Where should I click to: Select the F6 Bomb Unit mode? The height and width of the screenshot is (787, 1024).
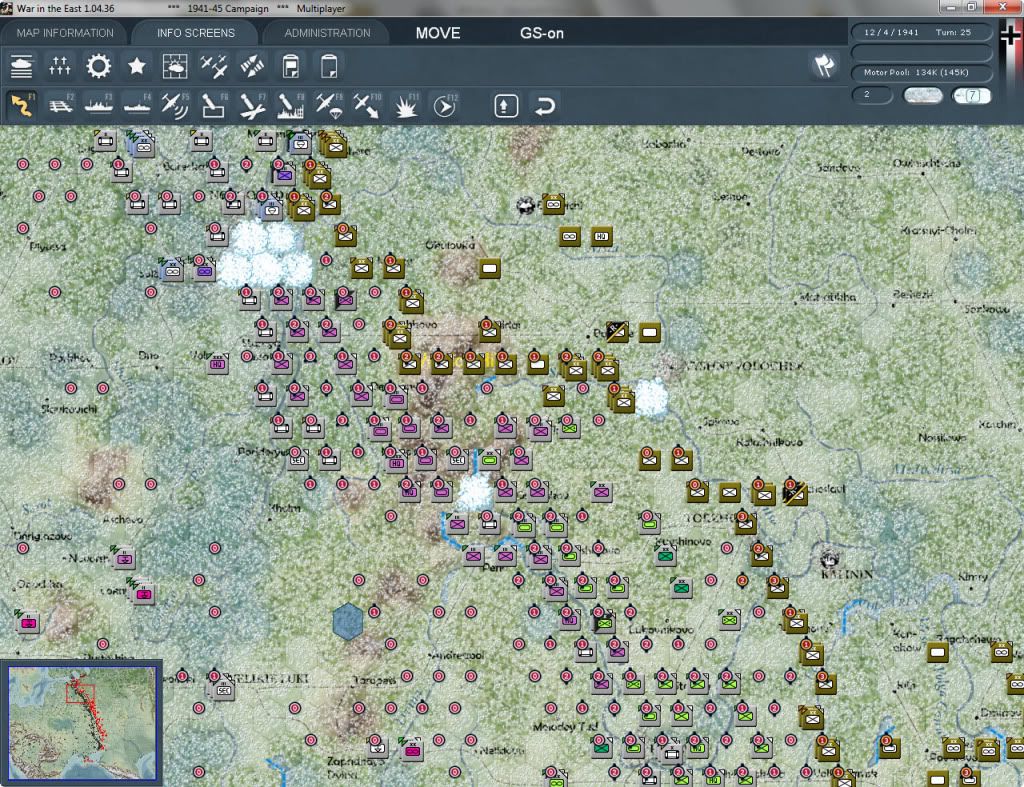click(x=214, y=105)
